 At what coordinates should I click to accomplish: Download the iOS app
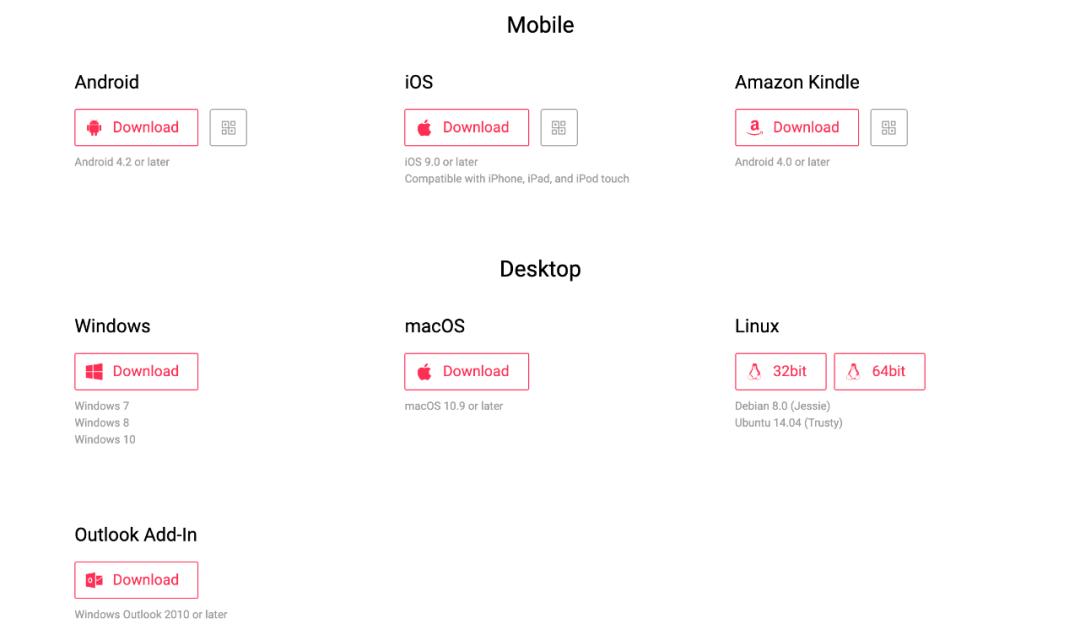[x=475, y=128]
